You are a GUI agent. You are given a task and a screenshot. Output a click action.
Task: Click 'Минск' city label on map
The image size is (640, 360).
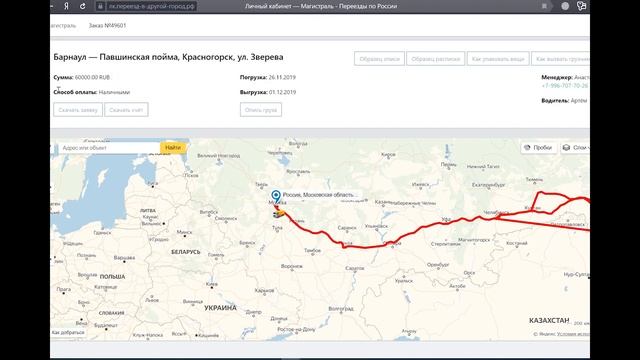click(x=184, y=232)
